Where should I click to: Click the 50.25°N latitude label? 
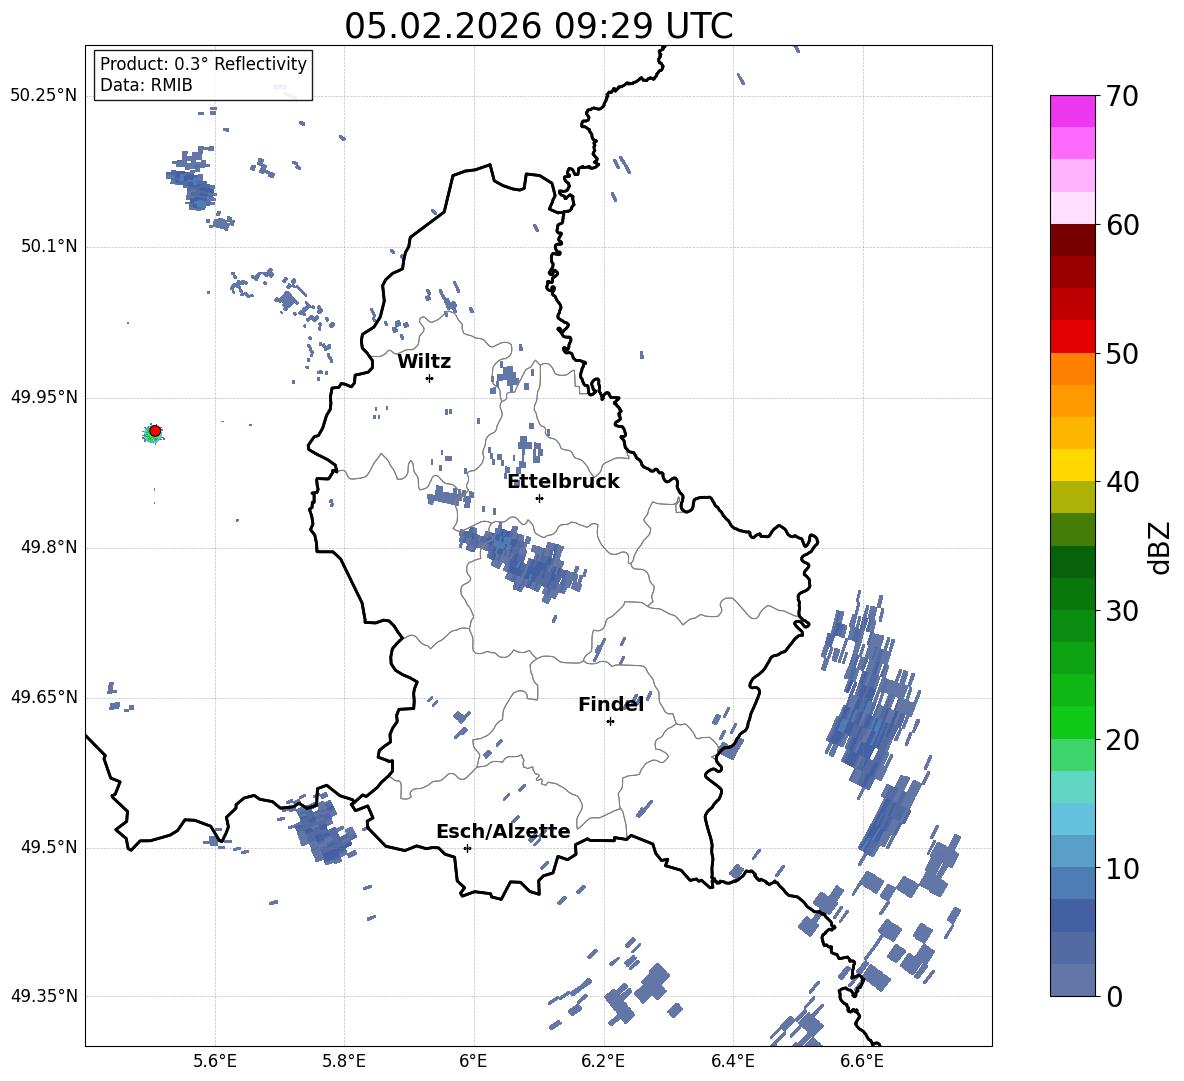coord(44,95)
